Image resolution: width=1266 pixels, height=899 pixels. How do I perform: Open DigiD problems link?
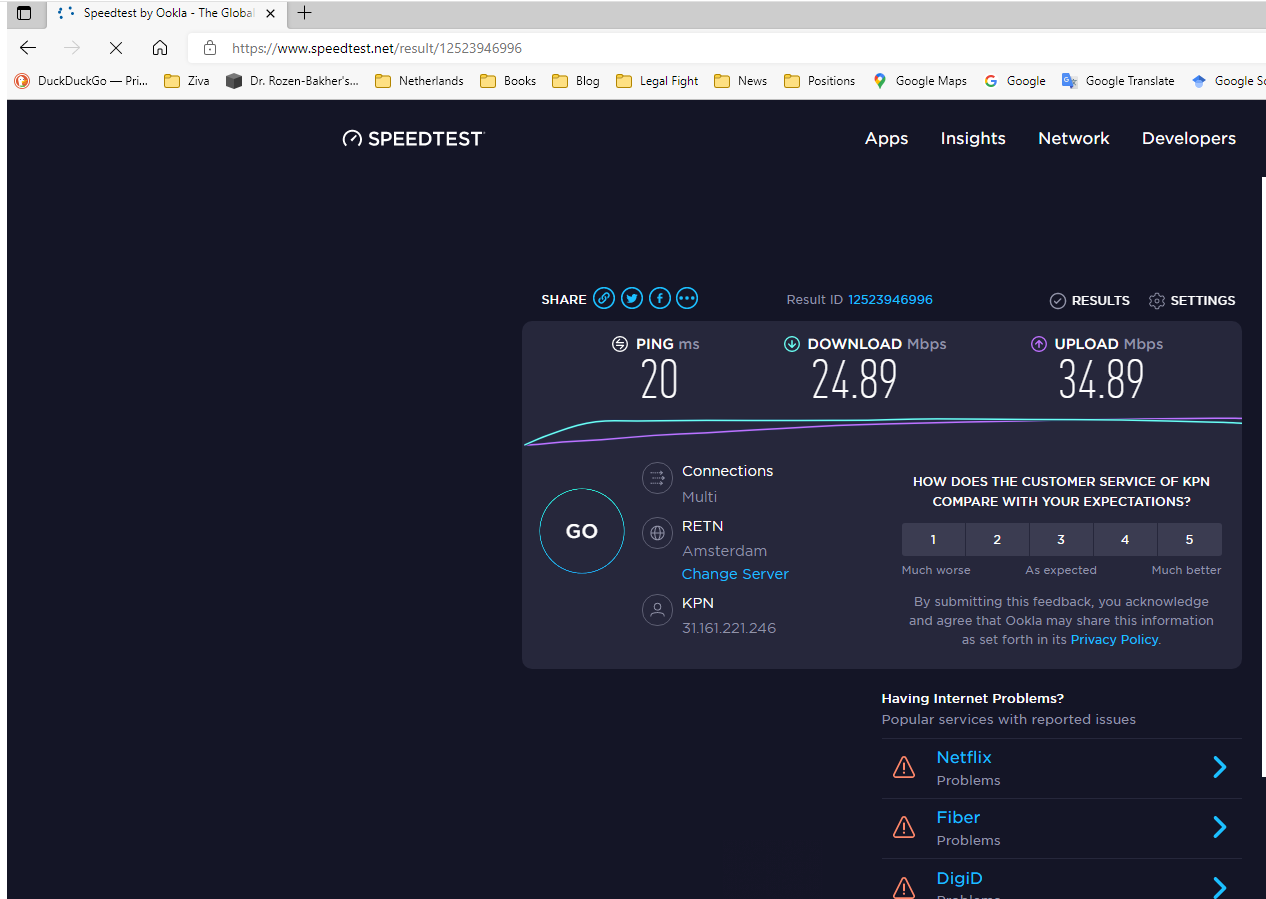coord(959,878)
